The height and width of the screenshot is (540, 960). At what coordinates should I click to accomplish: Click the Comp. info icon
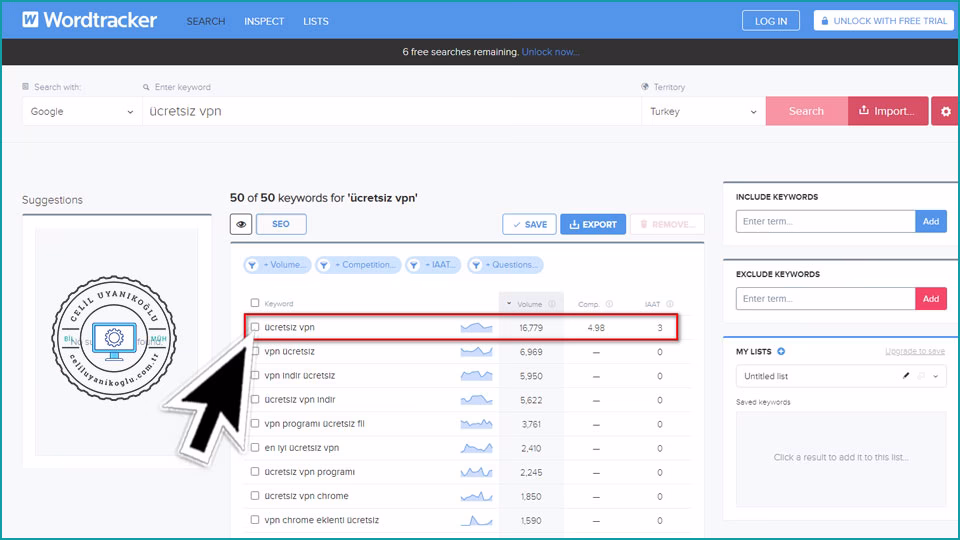point(609,304)
